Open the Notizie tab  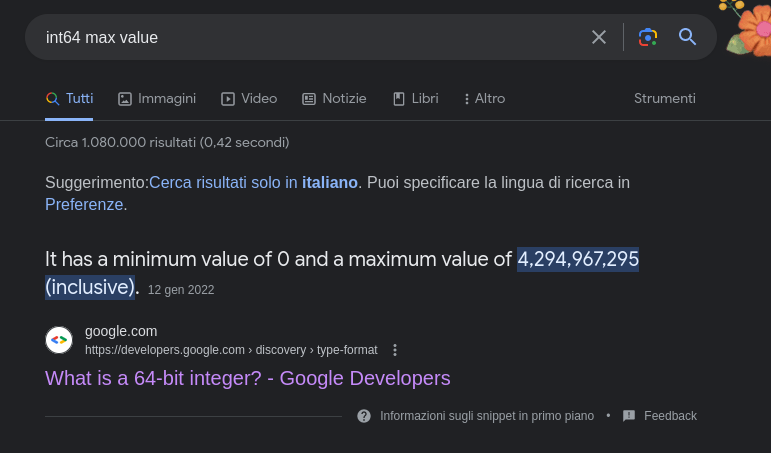(x=334, y=98)
